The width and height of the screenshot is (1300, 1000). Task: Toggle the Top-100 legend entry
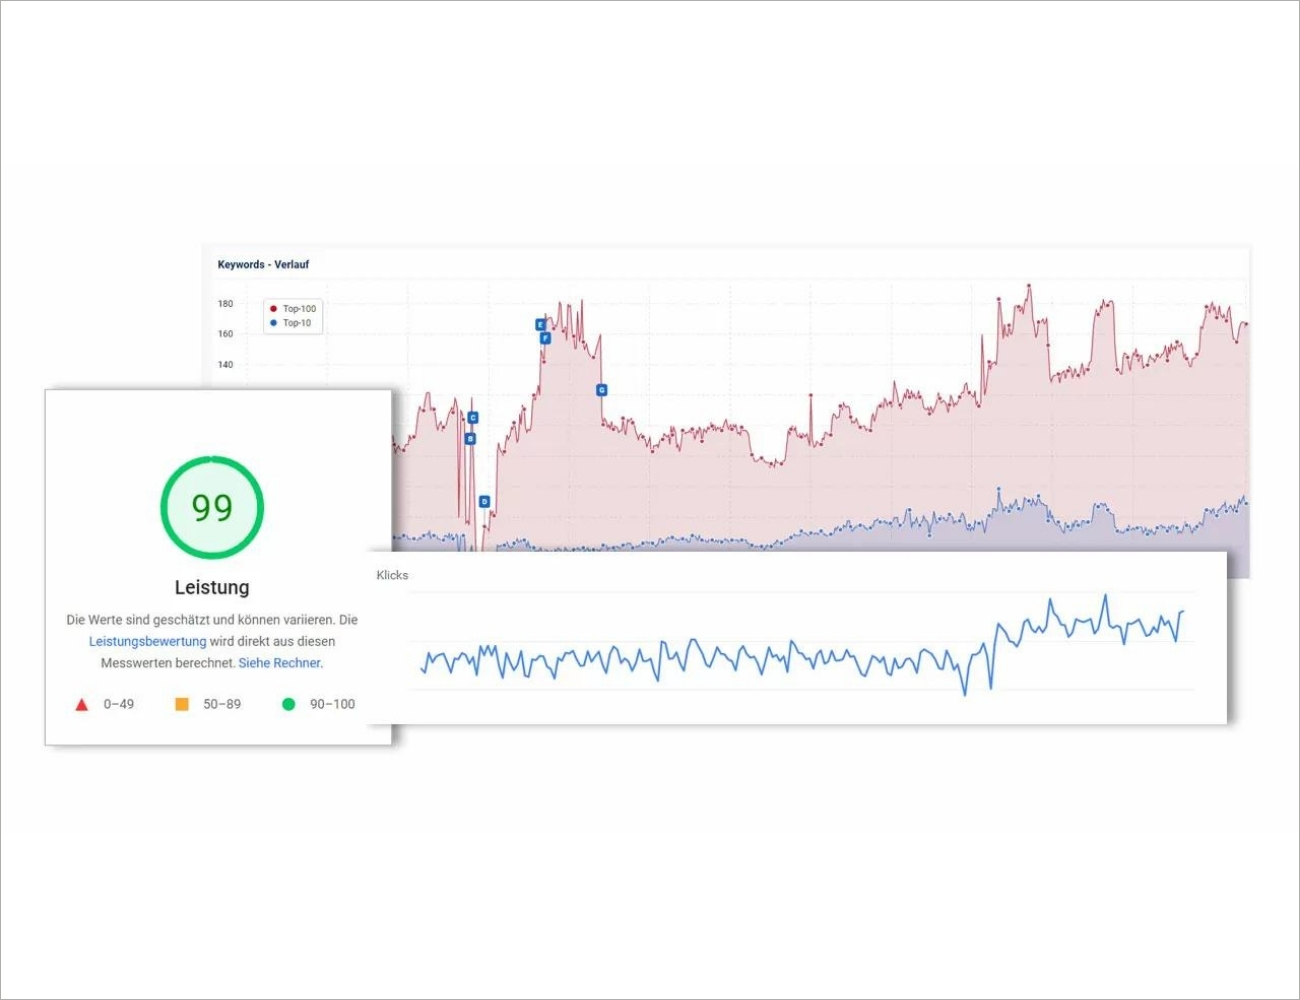298,309
